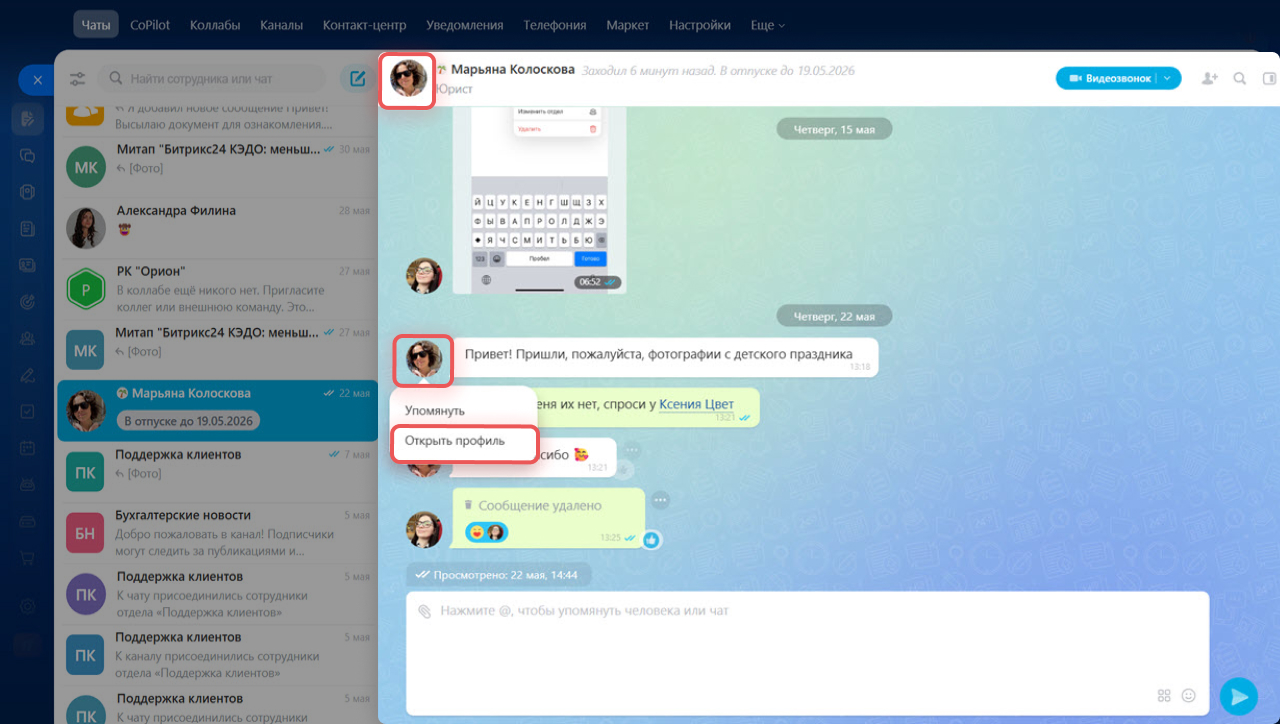The width and height of the screenshot is (1280, 724).
Task: Focus the message input field
Action: click(807, 653)
